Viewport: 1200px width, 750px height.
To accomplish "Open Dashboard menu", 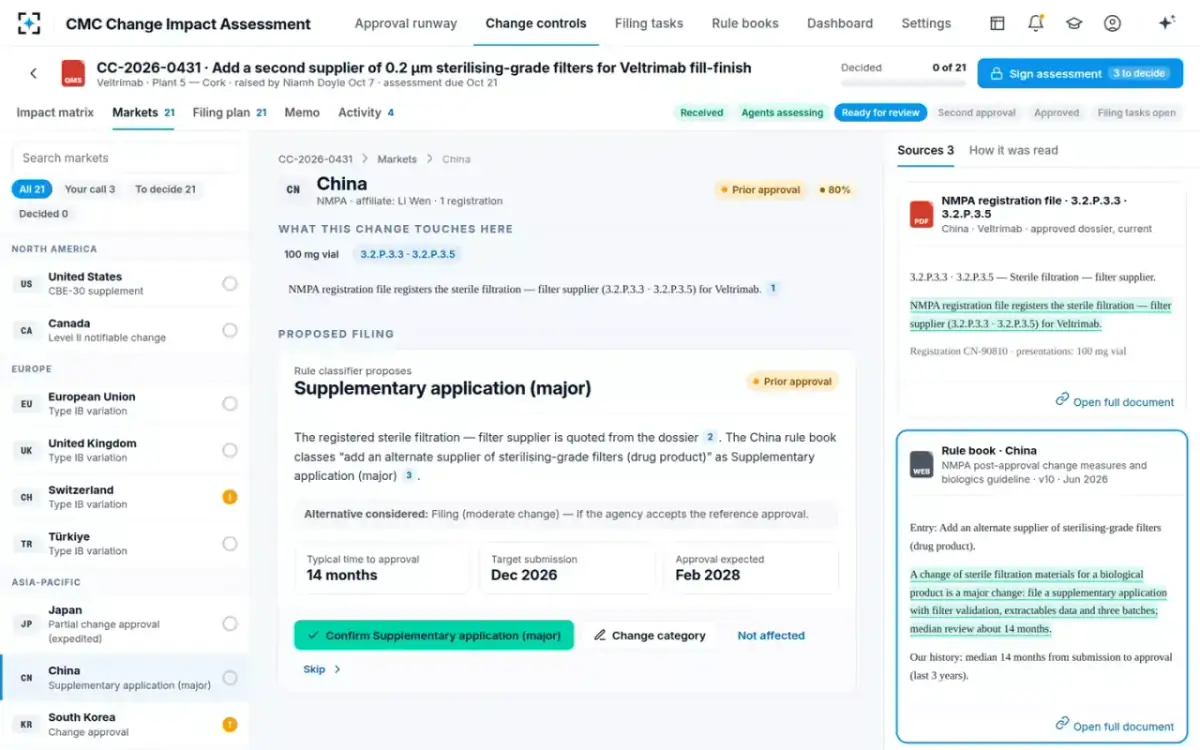I will pyautogui.click(x=840, y=23).
